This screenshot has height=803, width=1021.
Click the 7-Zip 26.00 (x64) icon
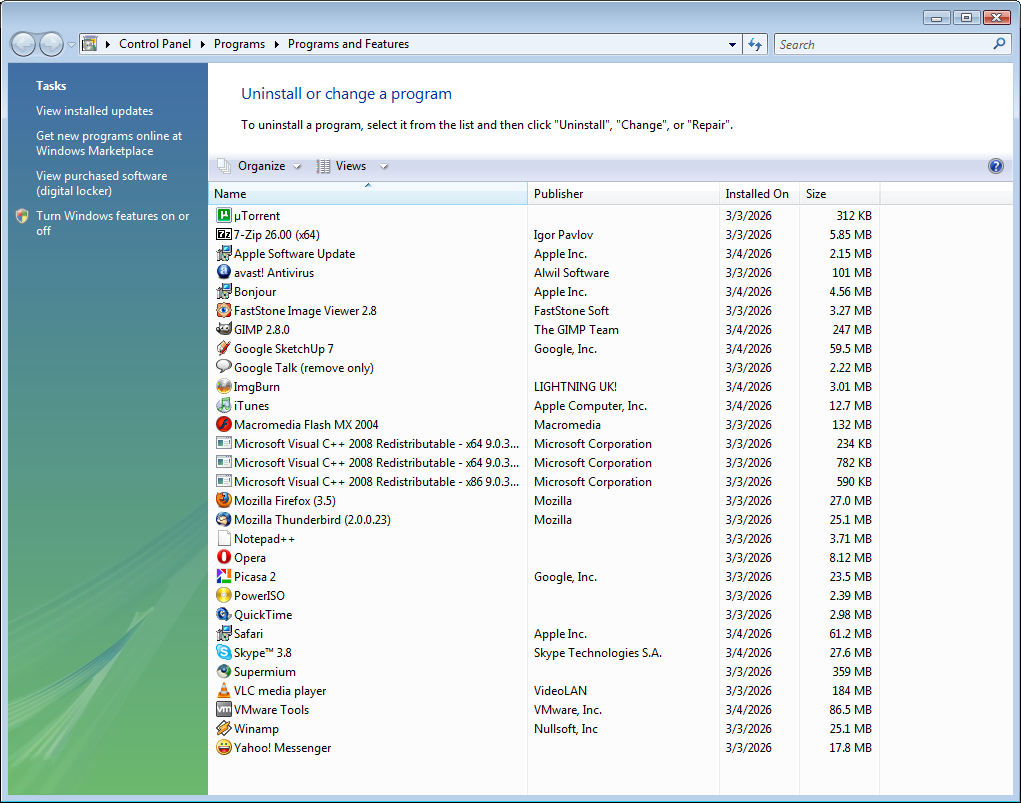point(223,234)
